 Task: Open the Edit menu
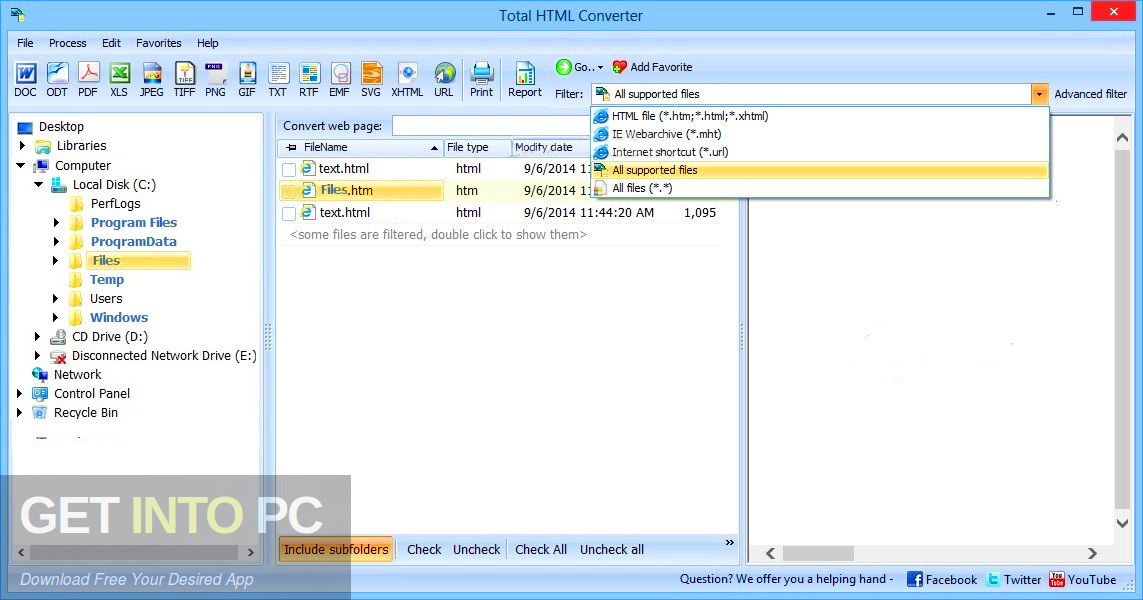pyautogui.click(x=112, y=43)
